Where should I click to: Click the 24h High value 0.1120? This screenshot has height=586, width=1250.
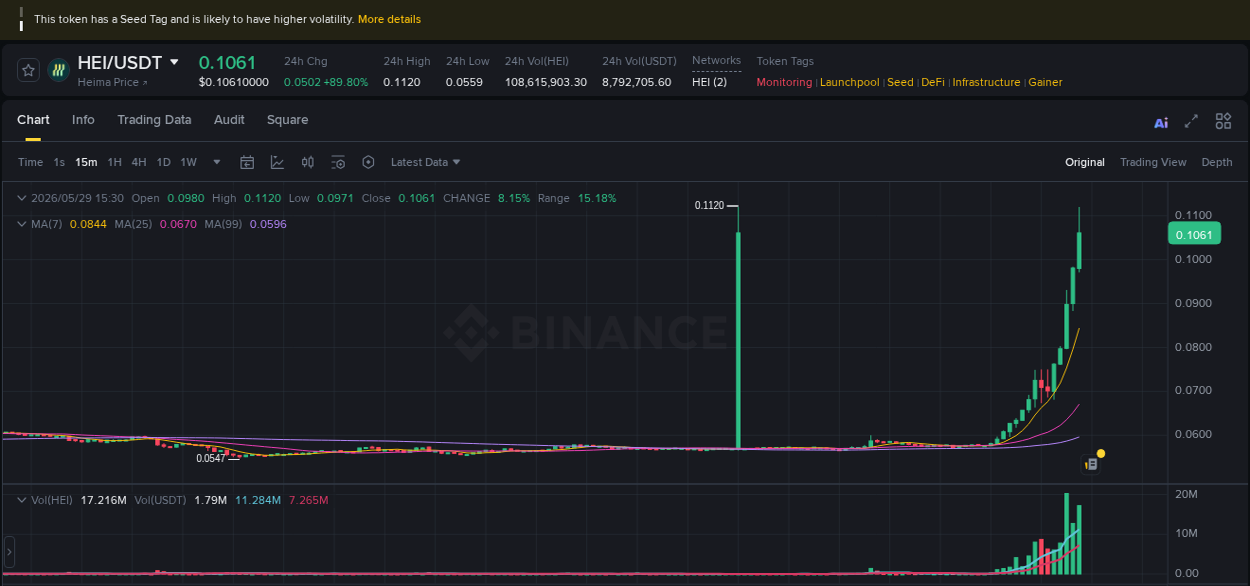tap(401, 82)
